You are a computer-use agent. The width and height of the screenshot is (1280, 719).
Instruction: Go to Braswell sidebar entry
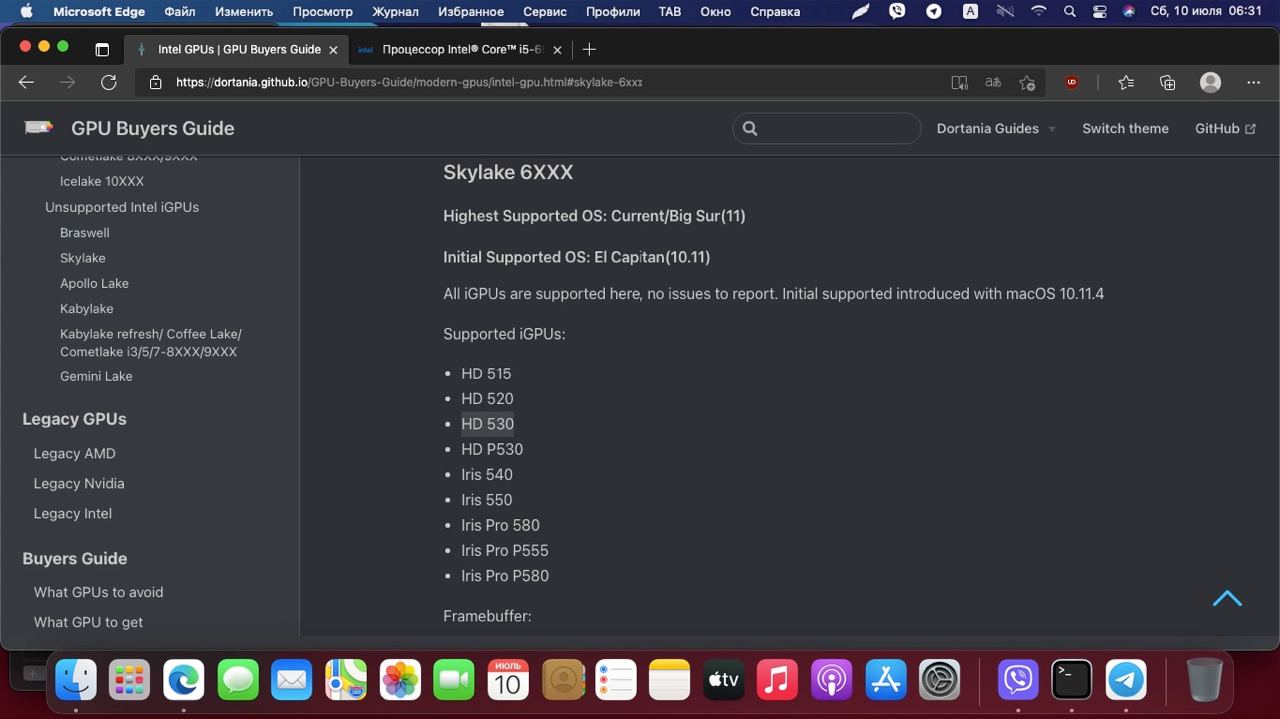pos(85,232)
